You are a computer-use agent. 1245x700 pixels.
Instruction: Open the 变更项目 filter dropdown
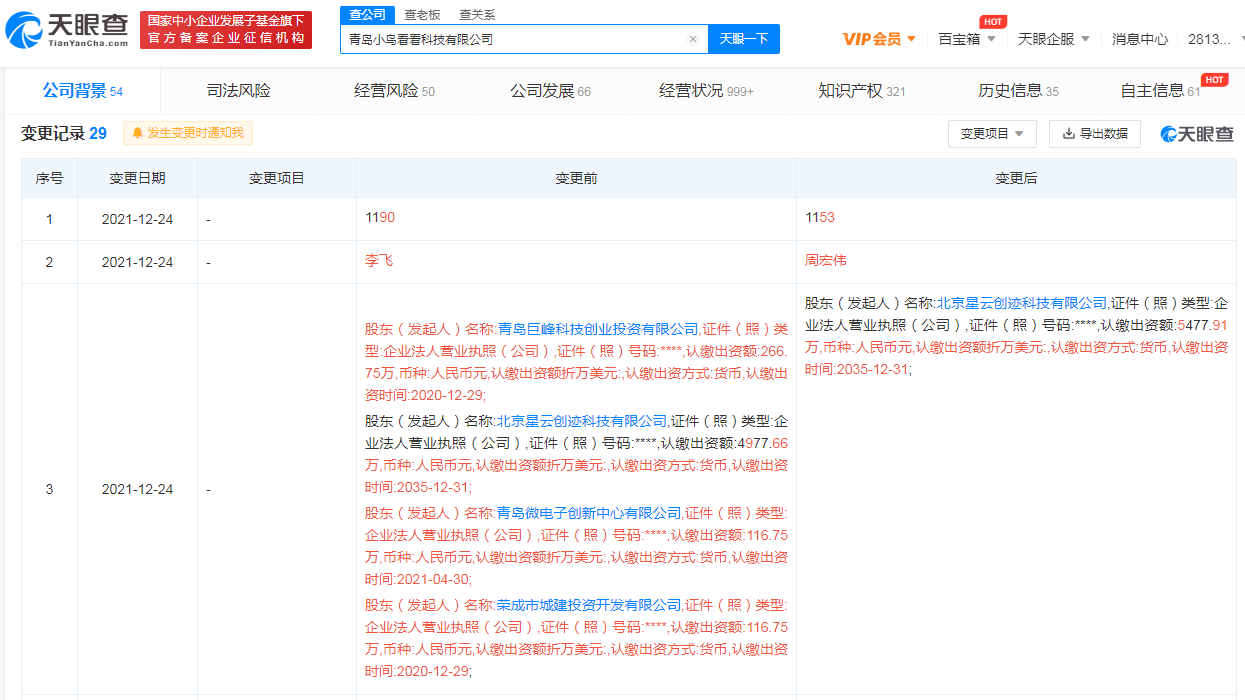point(991,133)
